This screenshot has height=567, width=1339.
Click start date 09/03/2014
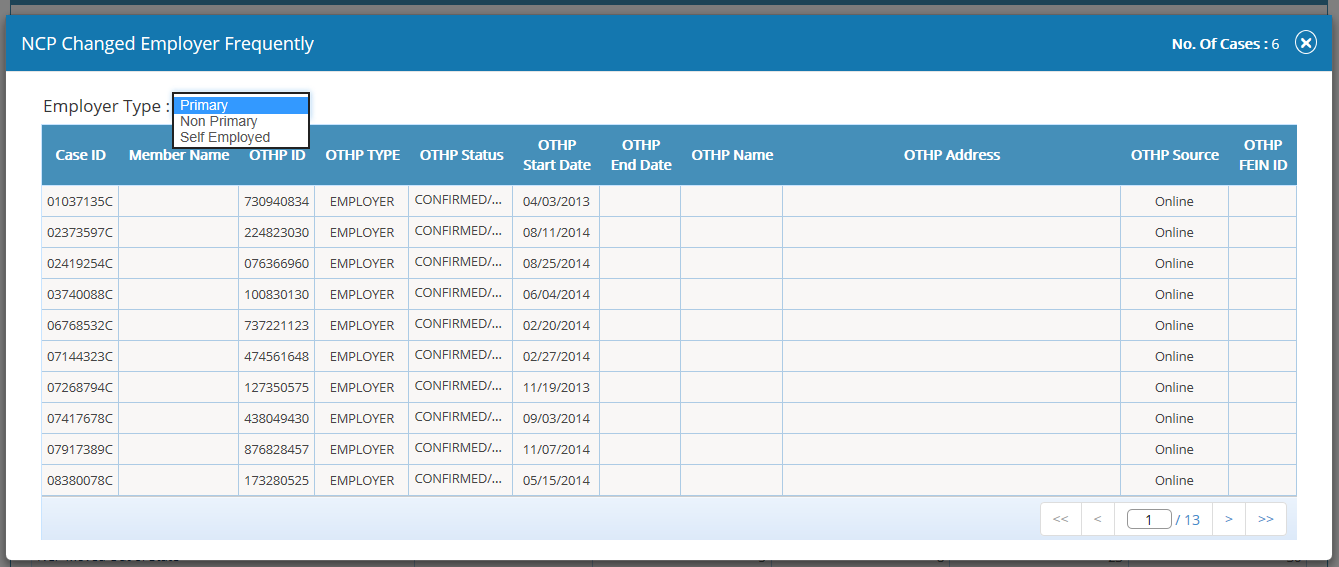click(x=556, y=418)
